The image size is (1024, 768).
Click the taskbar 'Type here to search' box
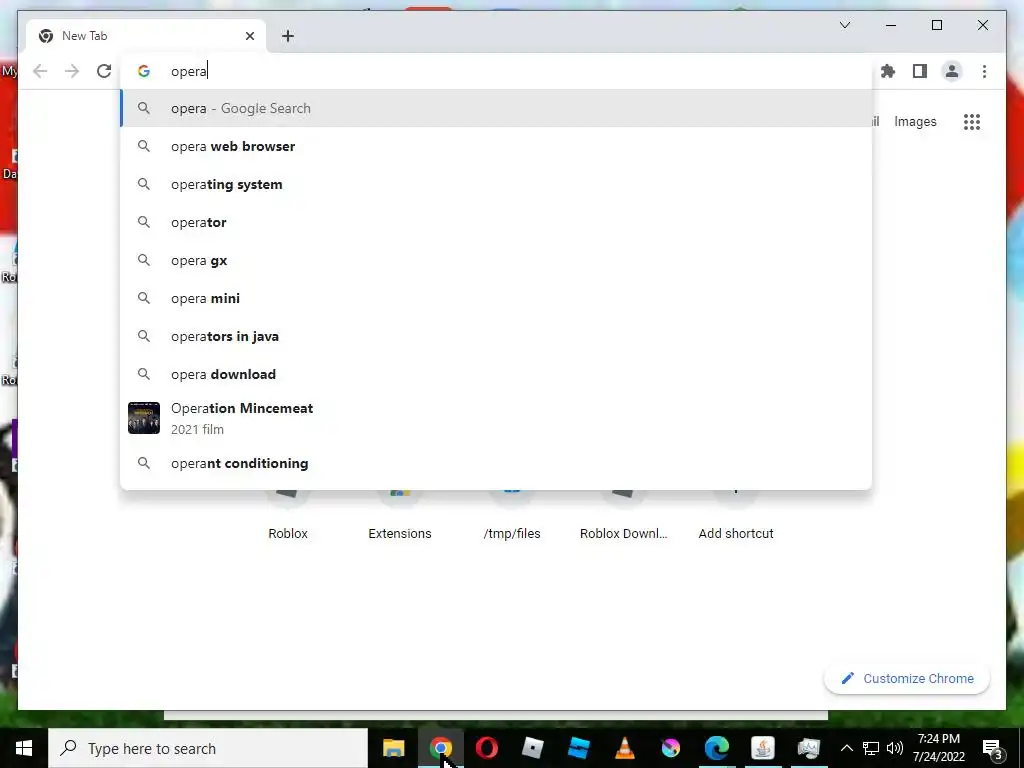208,748
